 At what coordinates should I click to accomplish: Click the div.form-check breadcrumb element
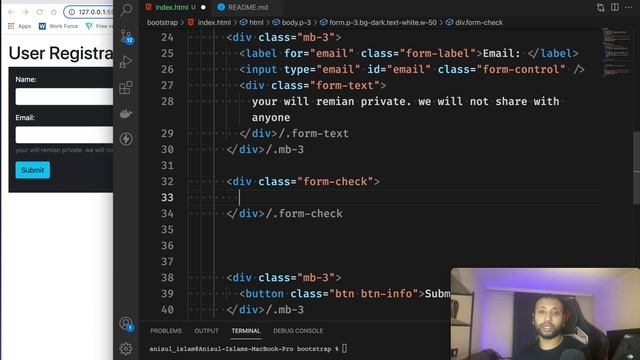[x=475, y=22]
